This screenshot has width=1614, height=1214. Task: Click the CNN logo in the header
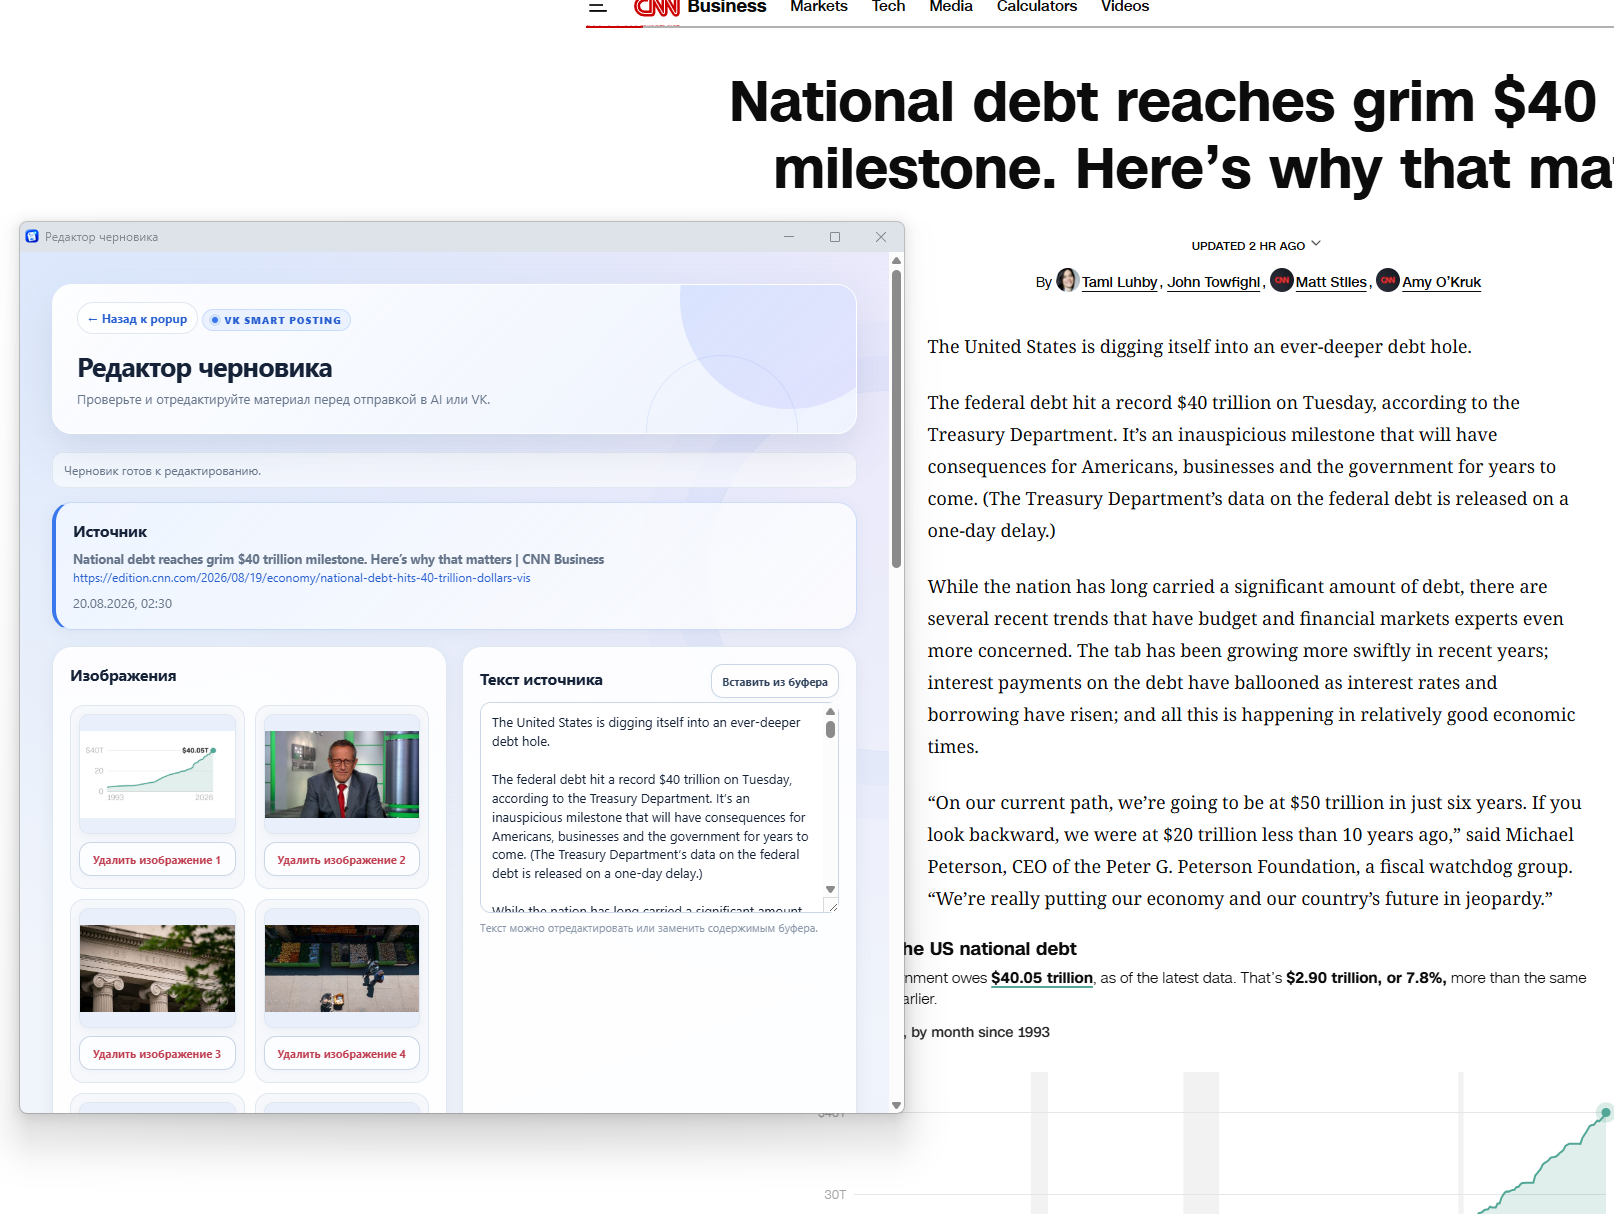(657, 7)
